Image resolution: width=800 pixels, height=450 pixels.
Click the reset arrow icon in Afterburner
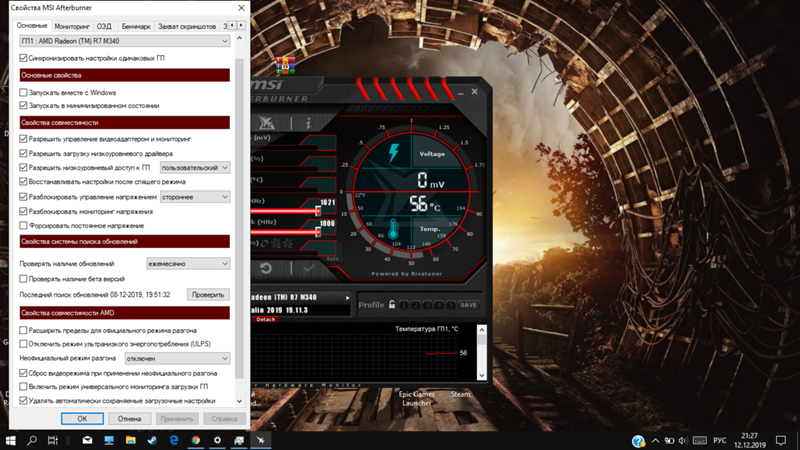(266, 268)
